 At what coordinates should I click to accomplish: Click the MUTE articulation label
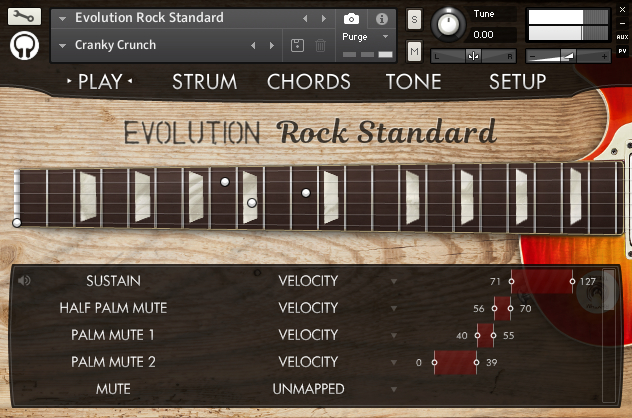pos(113,388)
